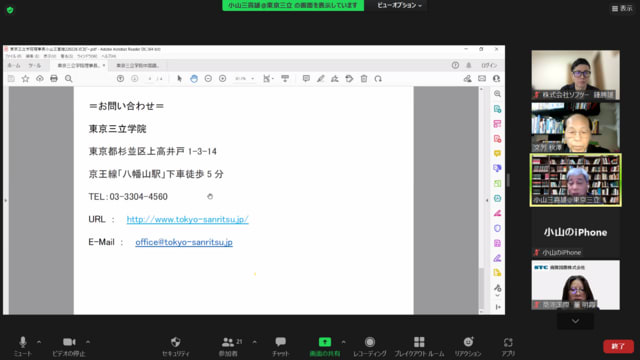Image resolution: width=640 pixels, height=360 pixels.
Task: Click the green screen-sharing notification banner
Action: (x=293, y=5)
